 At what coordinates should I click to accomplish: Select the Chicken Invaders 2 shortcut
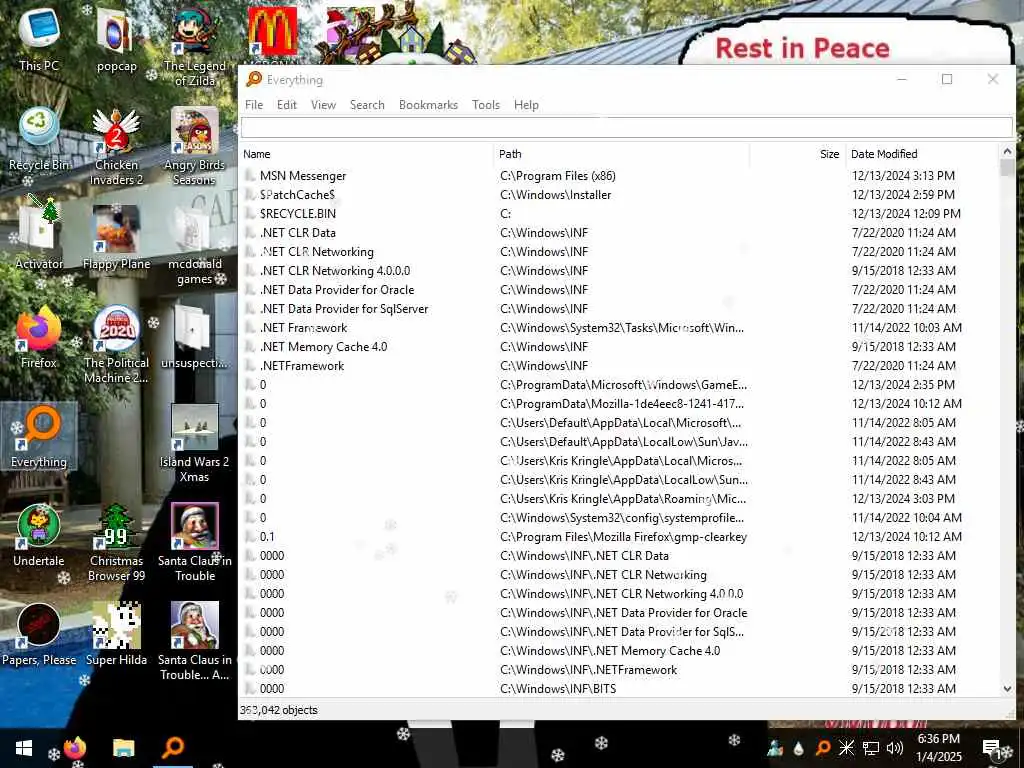[x=116, y=146]
